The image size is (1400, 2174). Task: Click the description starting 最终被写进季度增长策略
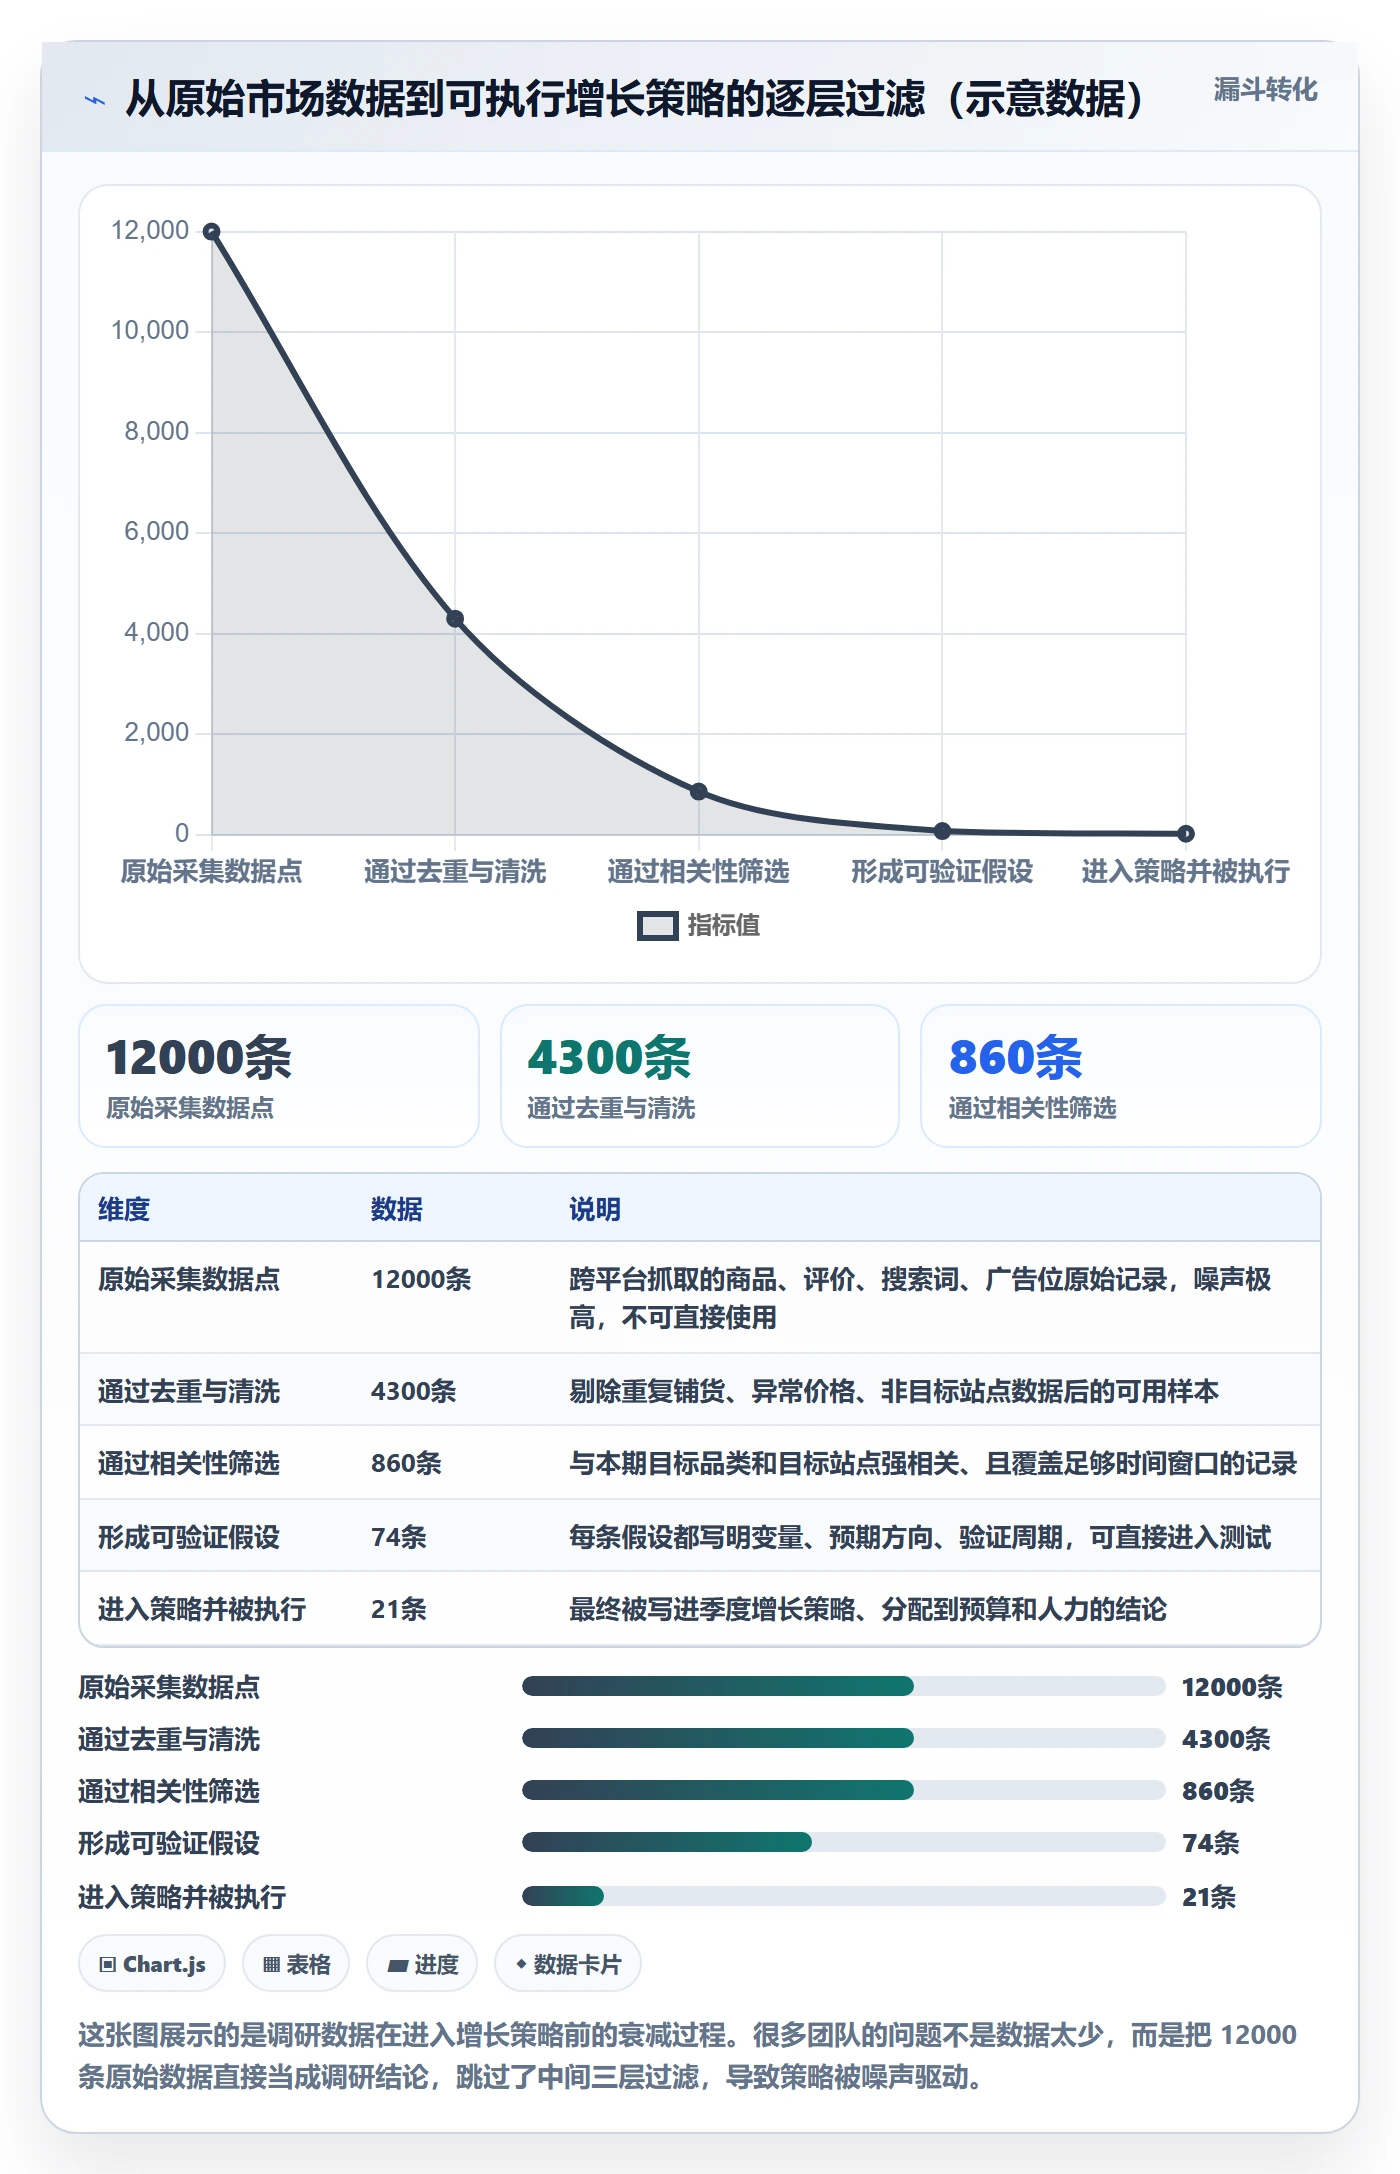pyautogui.click(x=868, y=1609)
